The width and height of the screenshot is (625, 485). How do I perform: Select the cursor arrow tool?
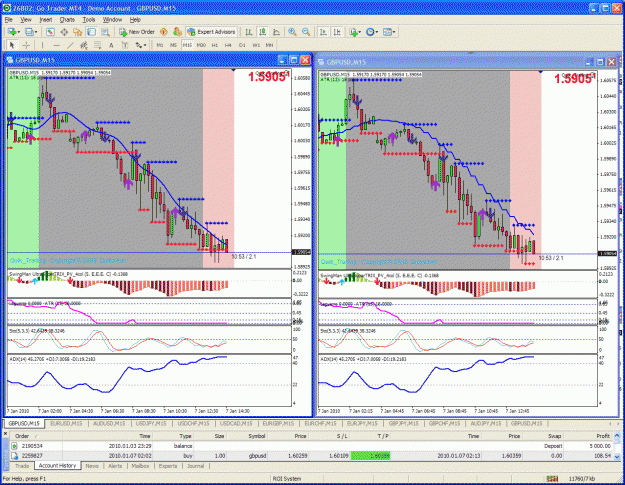click(12, 45)
